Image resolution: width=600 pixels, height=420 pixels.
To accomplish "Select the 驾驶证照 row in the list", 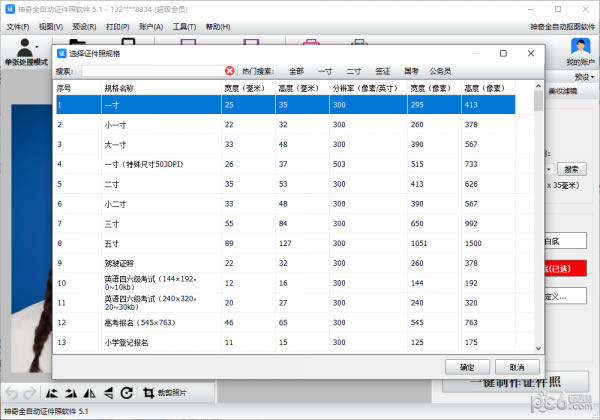I will [120, 262].
